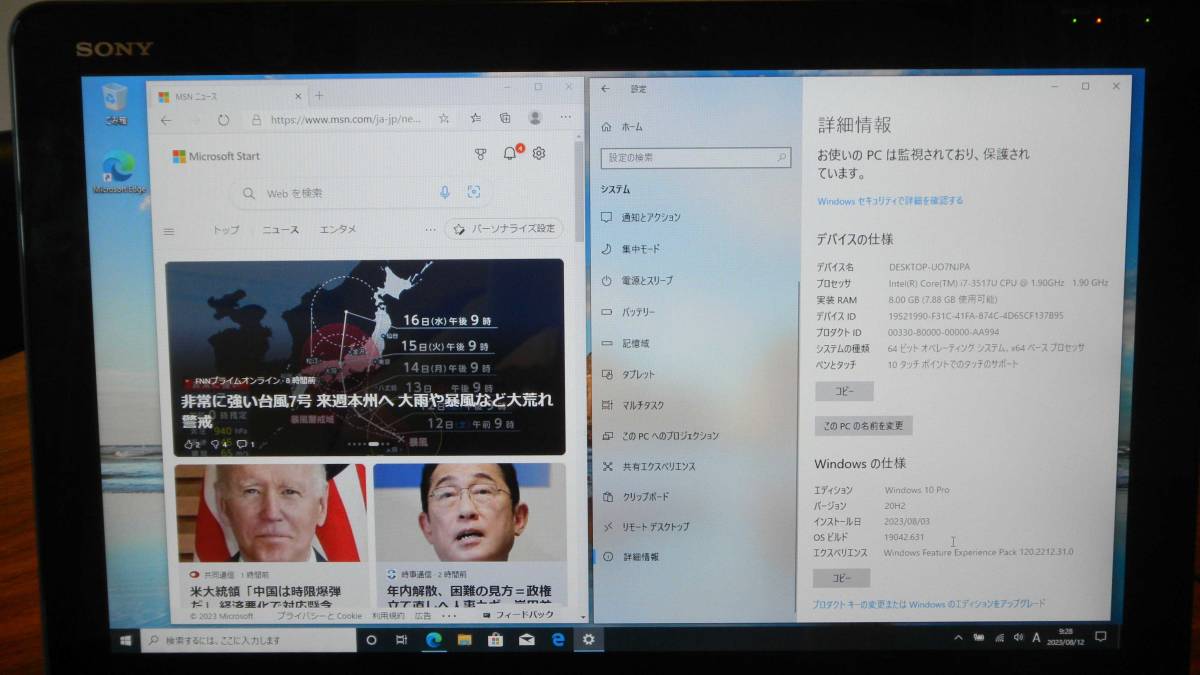Go back in Edge browser
1200x675 pixels.
coord(166,119)
